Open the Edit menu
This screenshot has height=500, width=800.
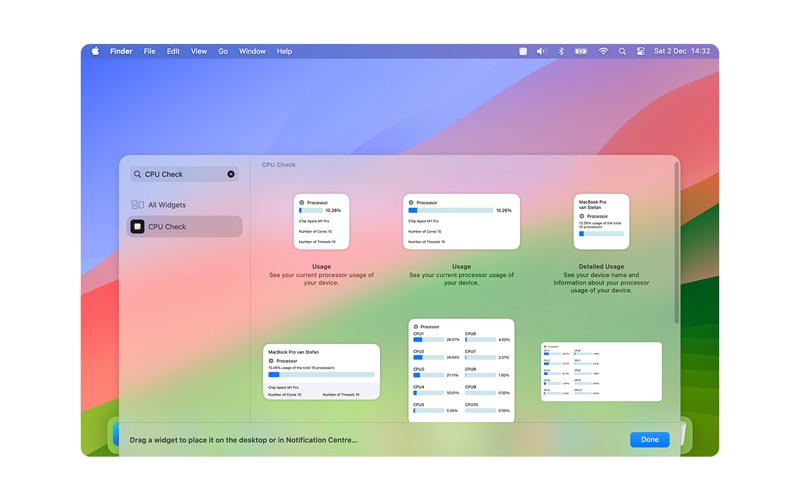click(x=173, y=51)
